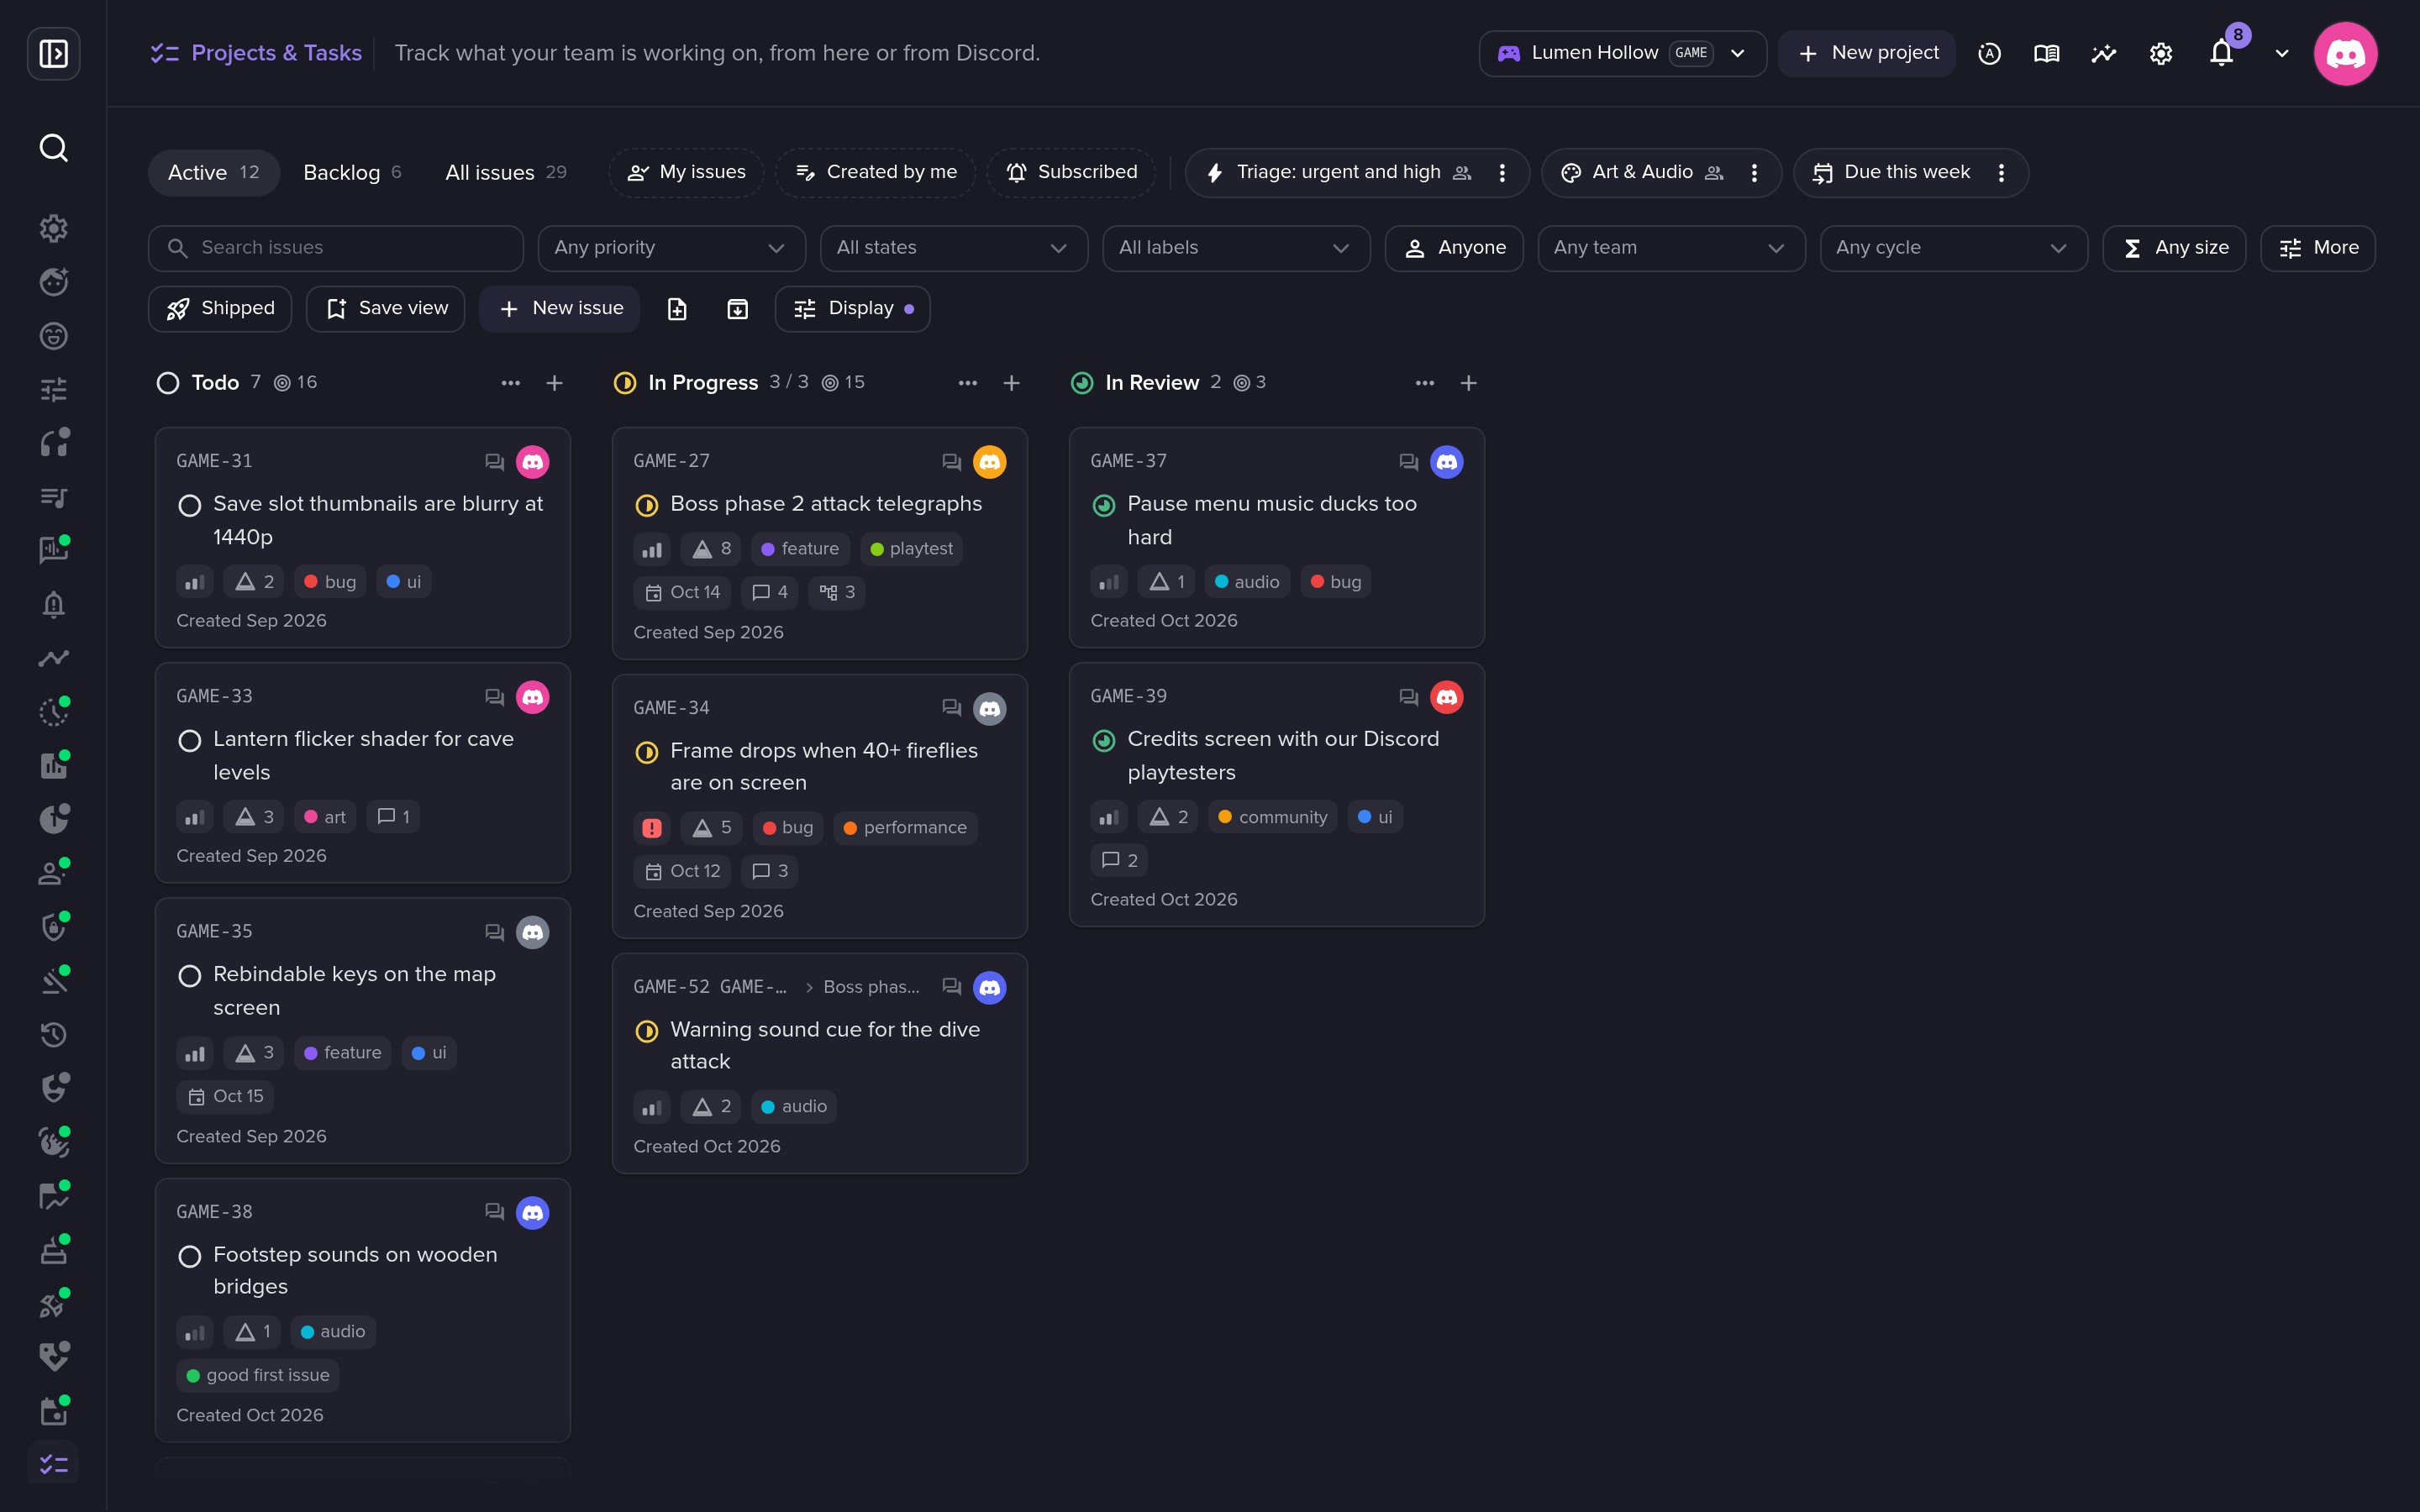The width and height of the screenshot is (2420, 1512).
Task: Click the New issue button
Action: [x=560, y=309]
